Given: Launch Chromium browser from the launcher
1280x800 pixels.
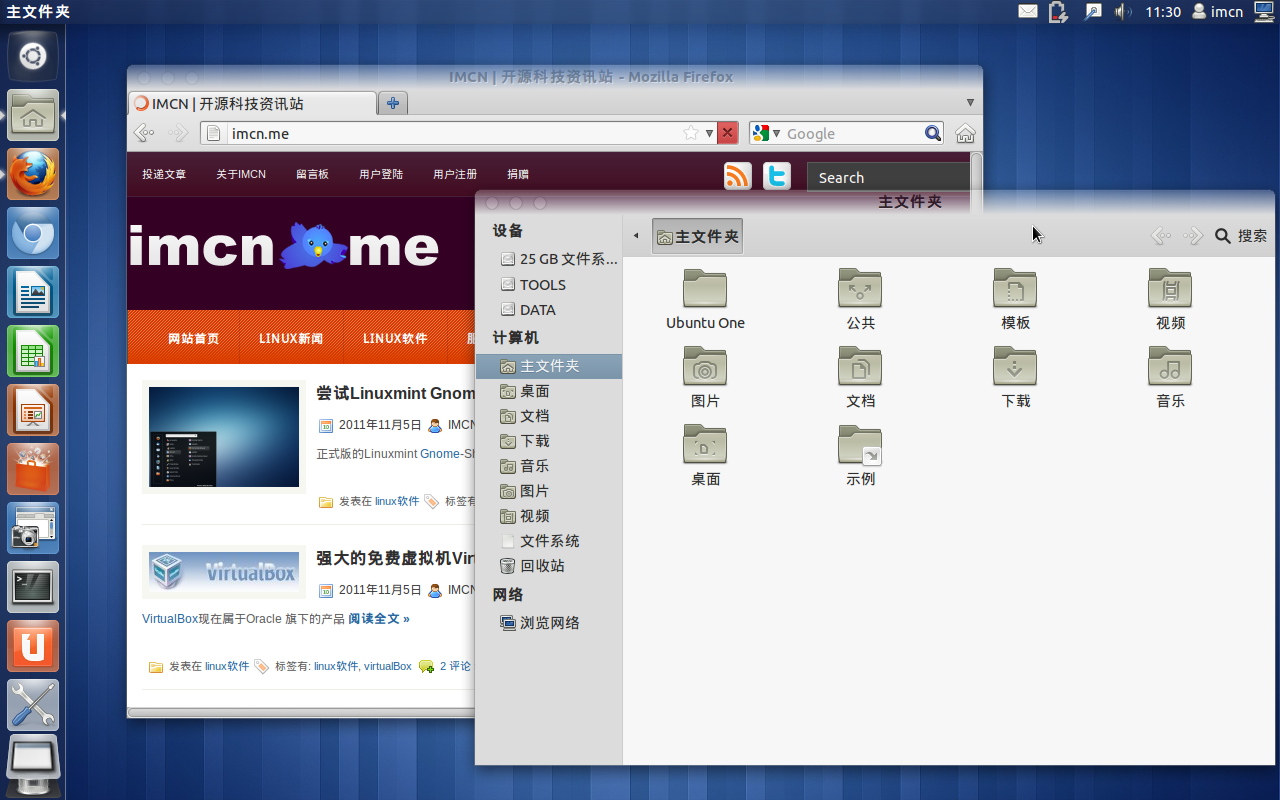Looking at the screenshot, I should tap(33, 233).
